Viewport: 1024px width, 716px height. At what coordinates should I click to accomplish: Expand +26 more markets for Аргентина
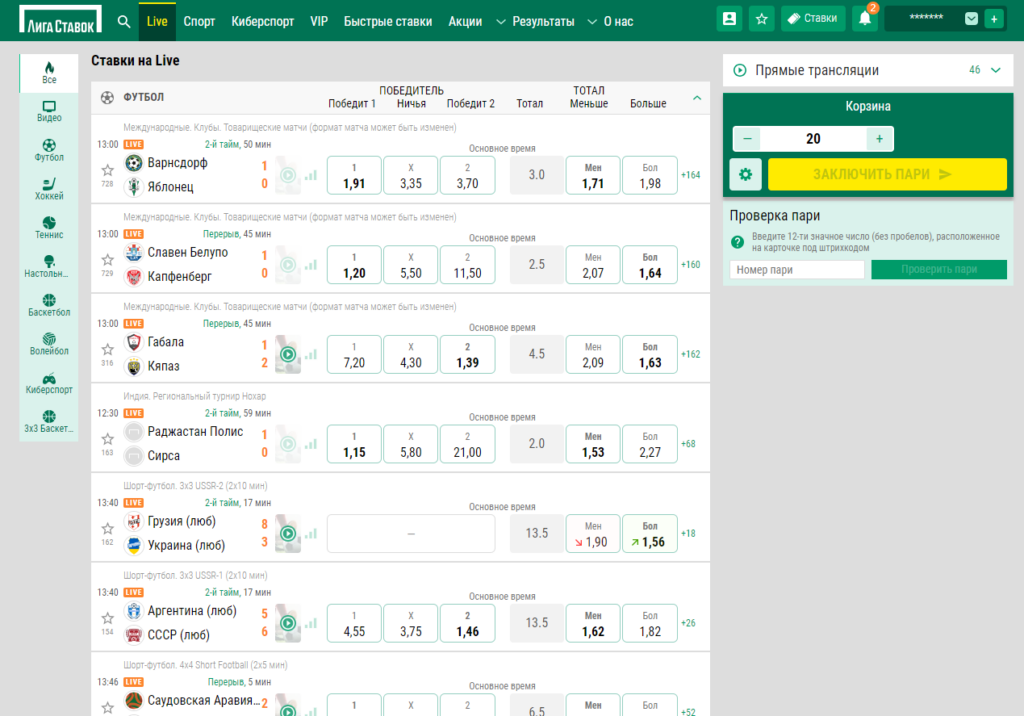pyautogui.click(x=688, y=623)
